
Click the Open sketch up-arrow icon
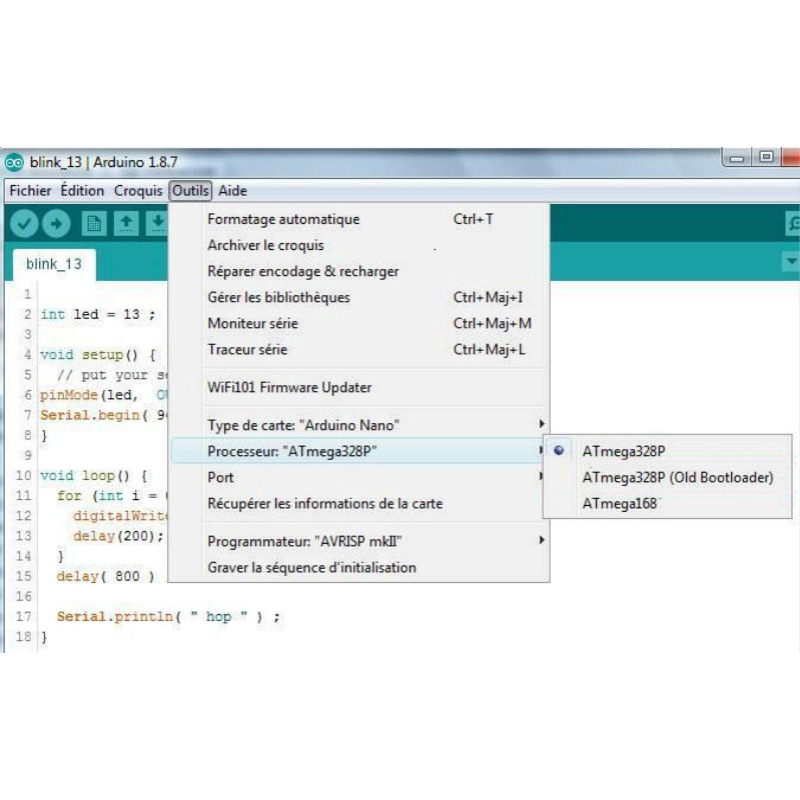(x=126, y=224)
